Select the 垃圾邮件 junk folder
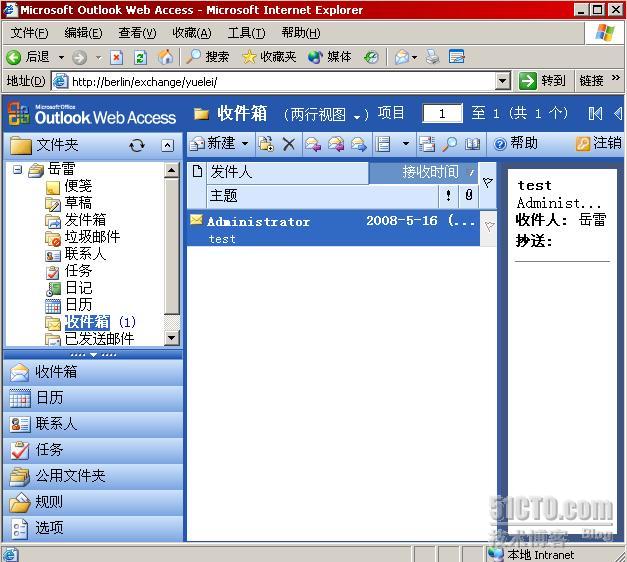The height and width of the screenshot is (562, 627). (x=92, y=237)
